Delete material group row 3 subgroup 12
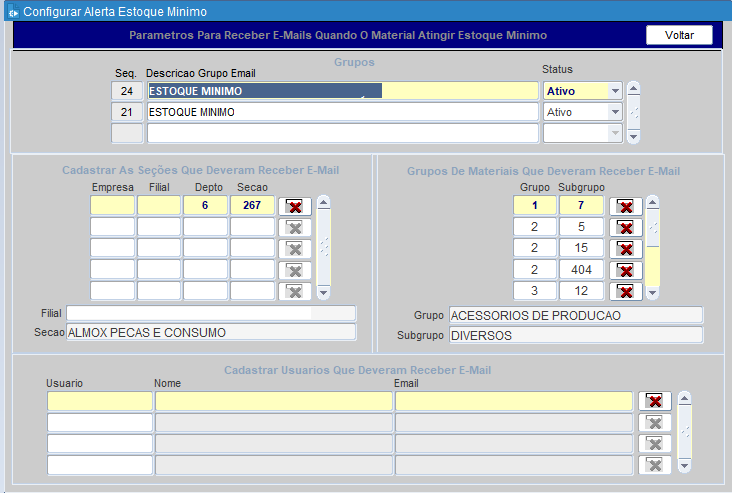Viewport: 732px width, 493px height. [626, 292]
